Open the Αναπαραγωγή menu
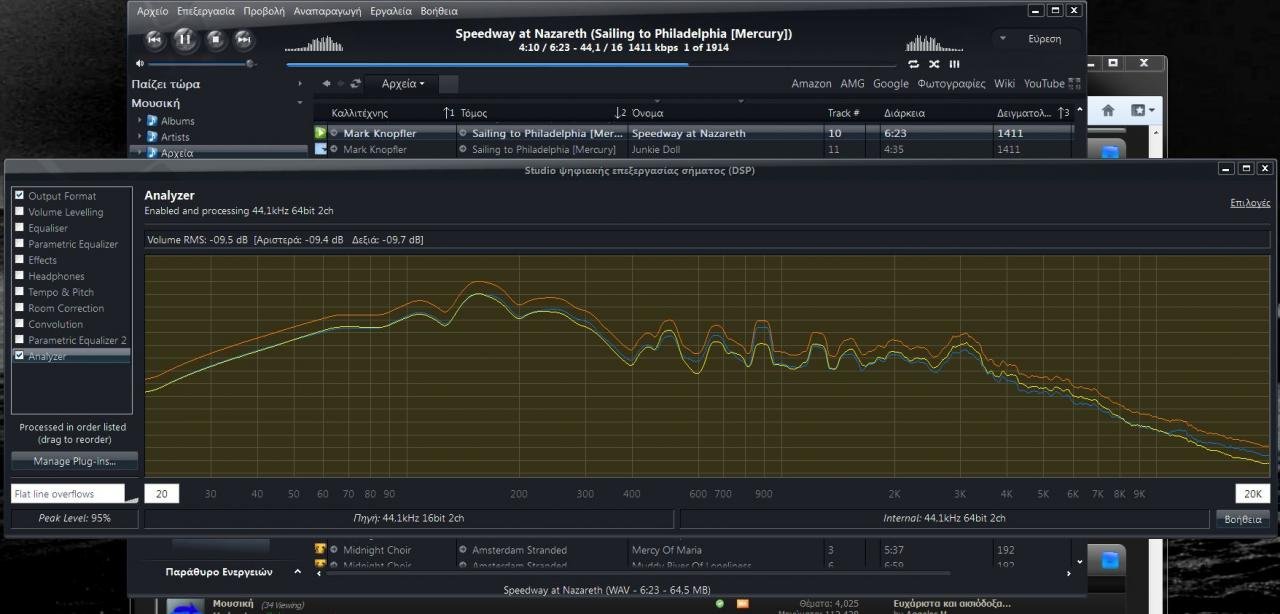The height and width of the screenshot is (614, 1280). click(x=327, y=11)
